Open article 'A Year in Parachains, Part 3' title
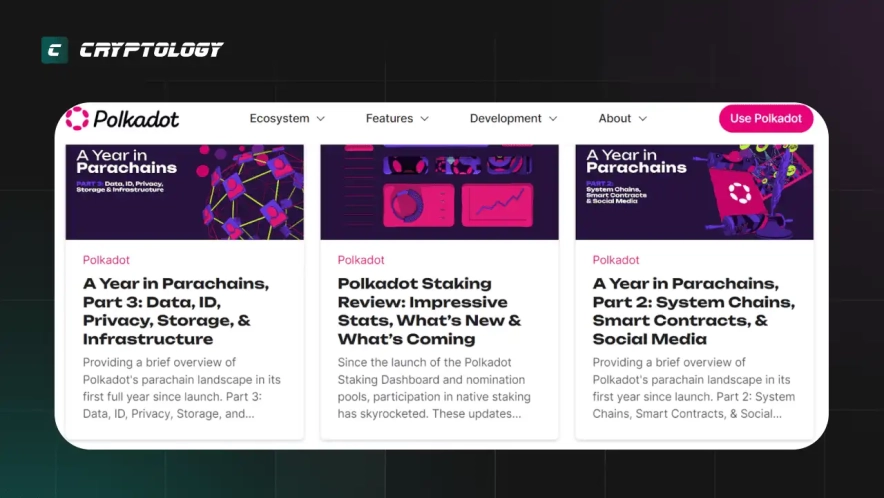The image size is (884, 498). pos(176,311)
